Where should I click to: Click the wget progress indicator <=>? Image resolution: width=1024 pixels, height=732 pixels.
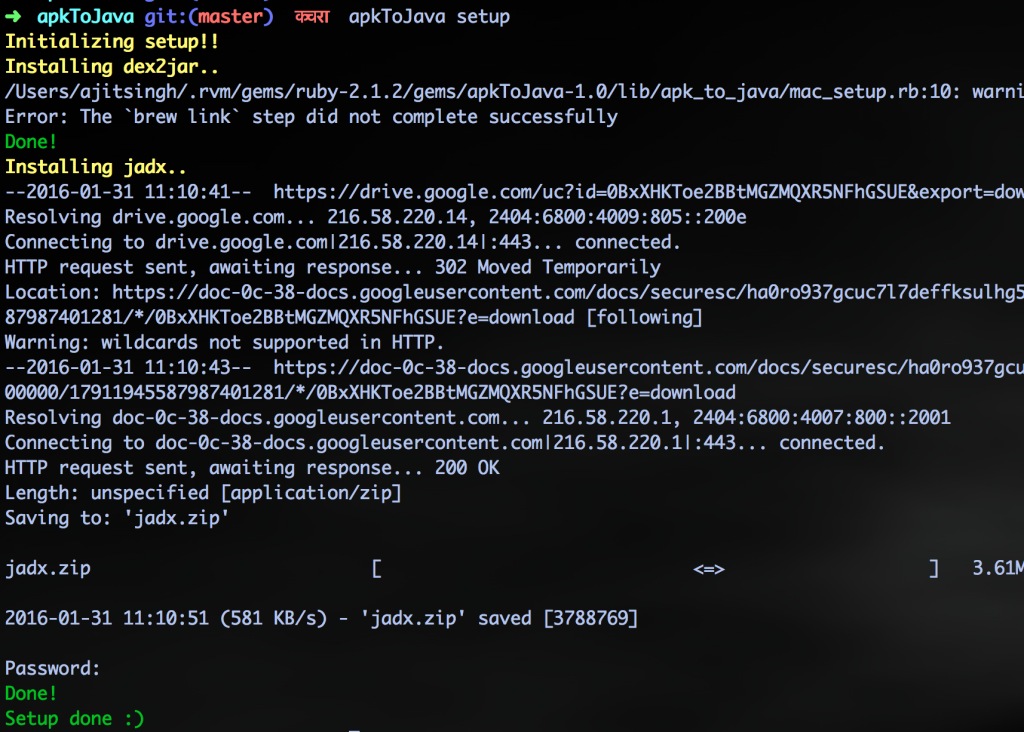(x=709, y=569)
